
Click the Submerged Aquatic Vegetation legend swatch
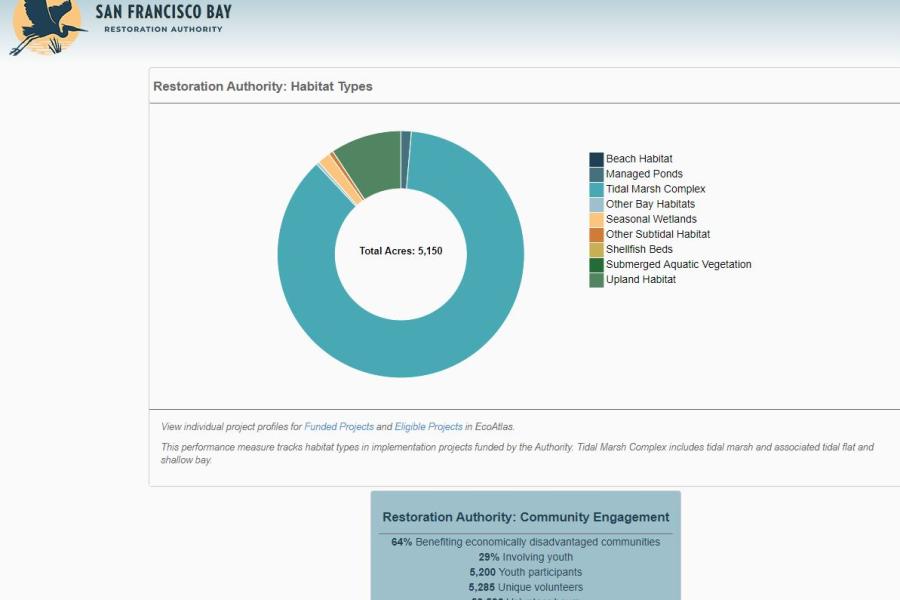596,265
